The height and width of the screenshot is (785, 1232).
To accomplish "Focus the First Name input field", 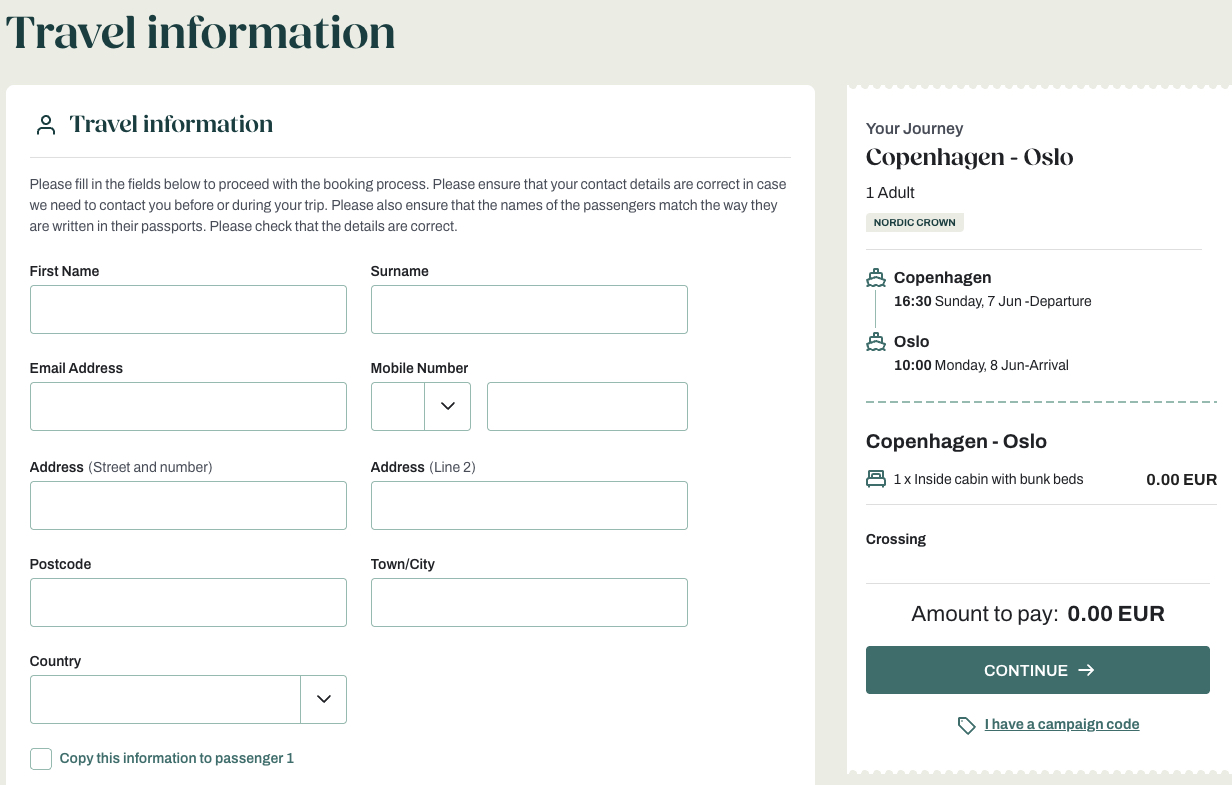I will 188,309.
